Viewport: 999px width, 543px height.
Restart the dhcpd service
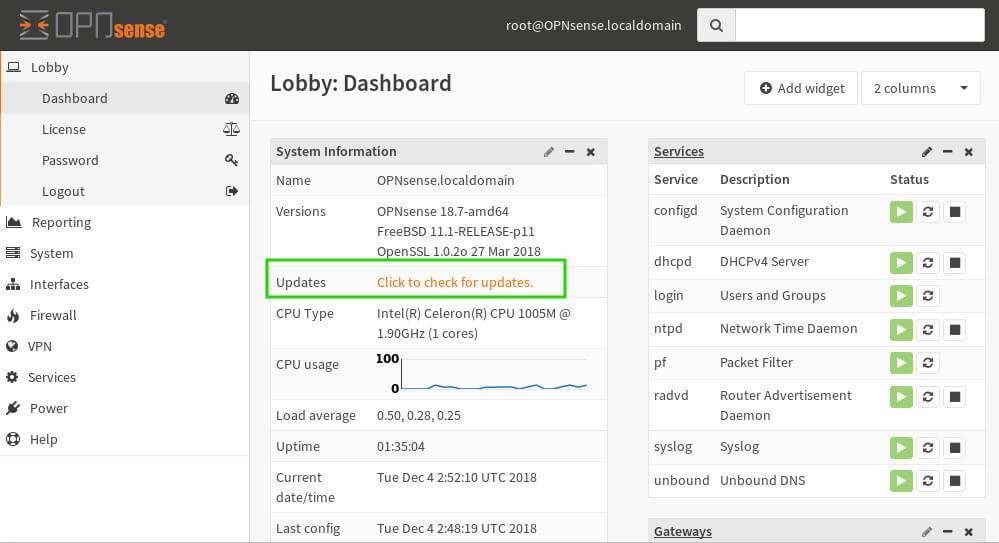928,263
